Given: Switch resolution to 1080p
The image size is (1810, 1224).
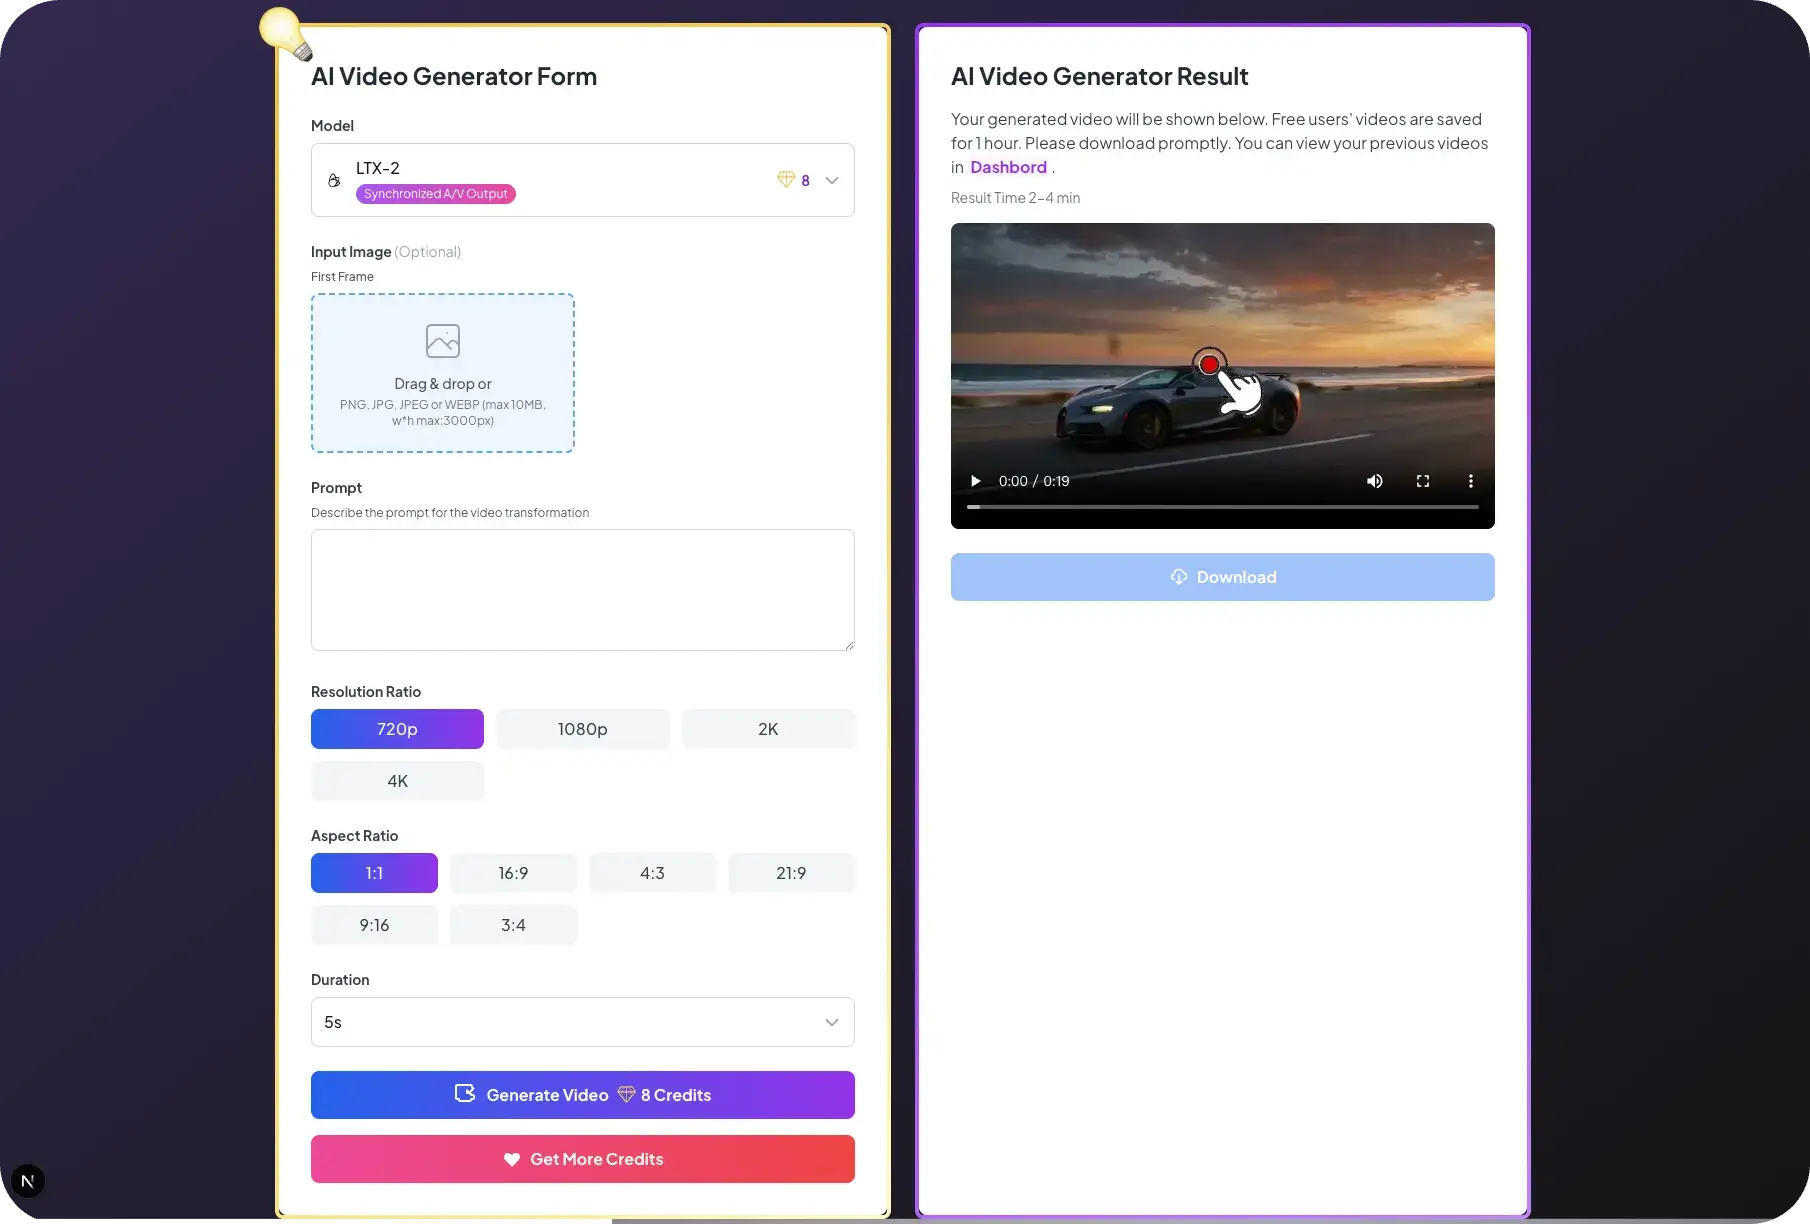Looking at the screenshot, I should pyautogui.click(x=582, y=729).
